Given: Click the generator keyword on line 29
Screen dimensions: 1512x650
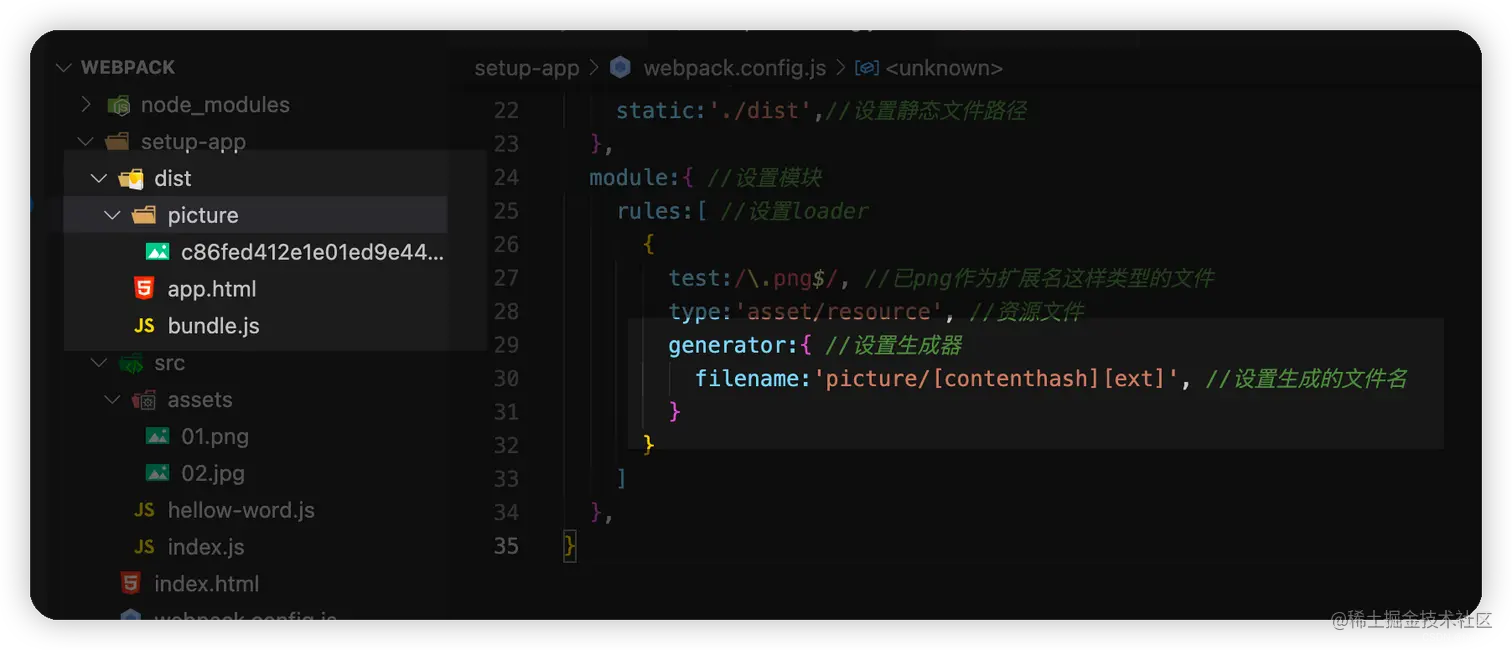Looking at the screenshot, I should 728,345.
